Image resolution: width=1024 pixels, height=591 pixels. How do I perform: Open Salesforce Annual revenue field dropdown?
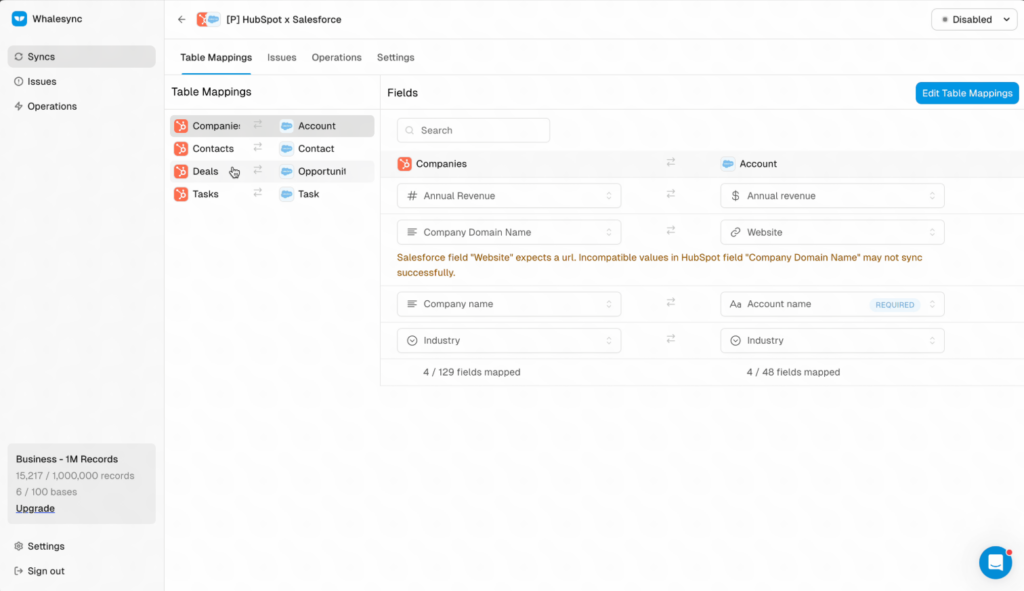pos(832,196)
